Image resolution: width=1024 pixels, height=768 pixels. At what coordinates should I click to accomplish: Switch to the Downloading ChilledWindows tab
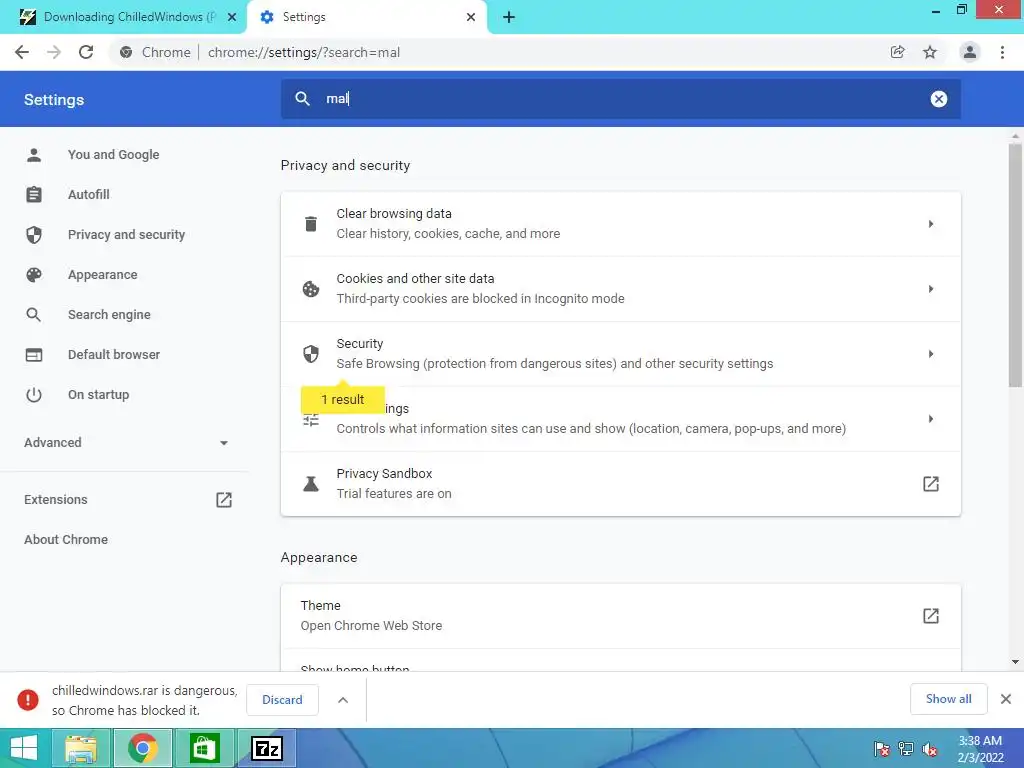[x=124, y=17]
